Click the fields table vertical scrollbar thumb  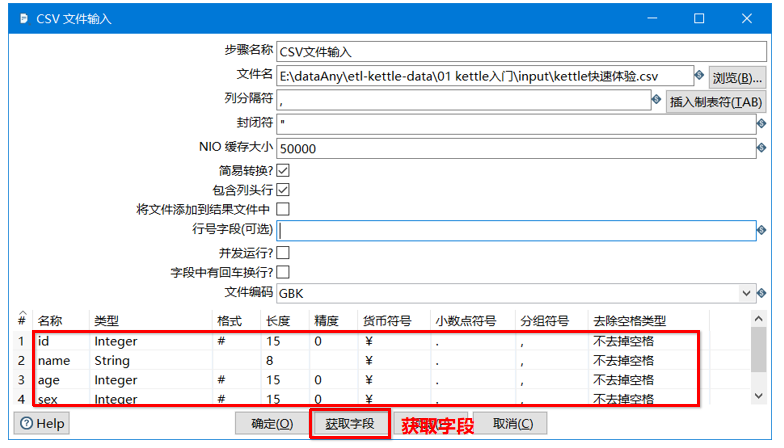click(758, 350)
